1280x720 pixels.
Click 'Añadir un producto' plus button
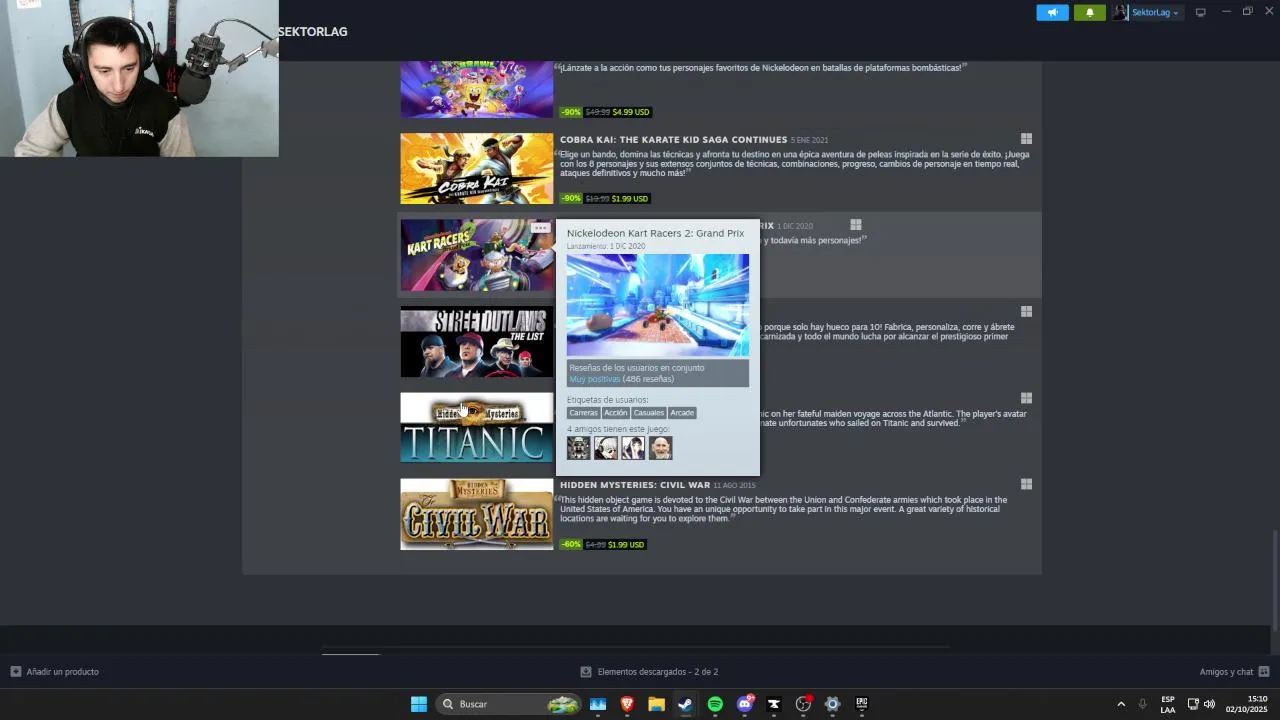coord(55,672)
